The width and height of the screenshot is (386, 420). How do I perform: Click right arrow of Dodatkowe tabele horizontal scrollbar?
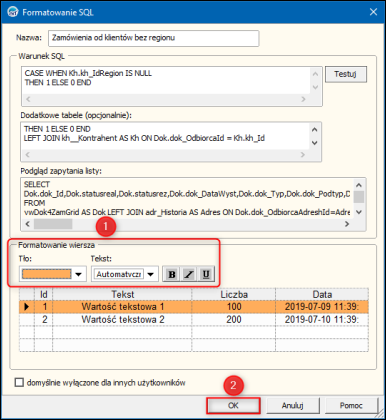pos(302,155)
